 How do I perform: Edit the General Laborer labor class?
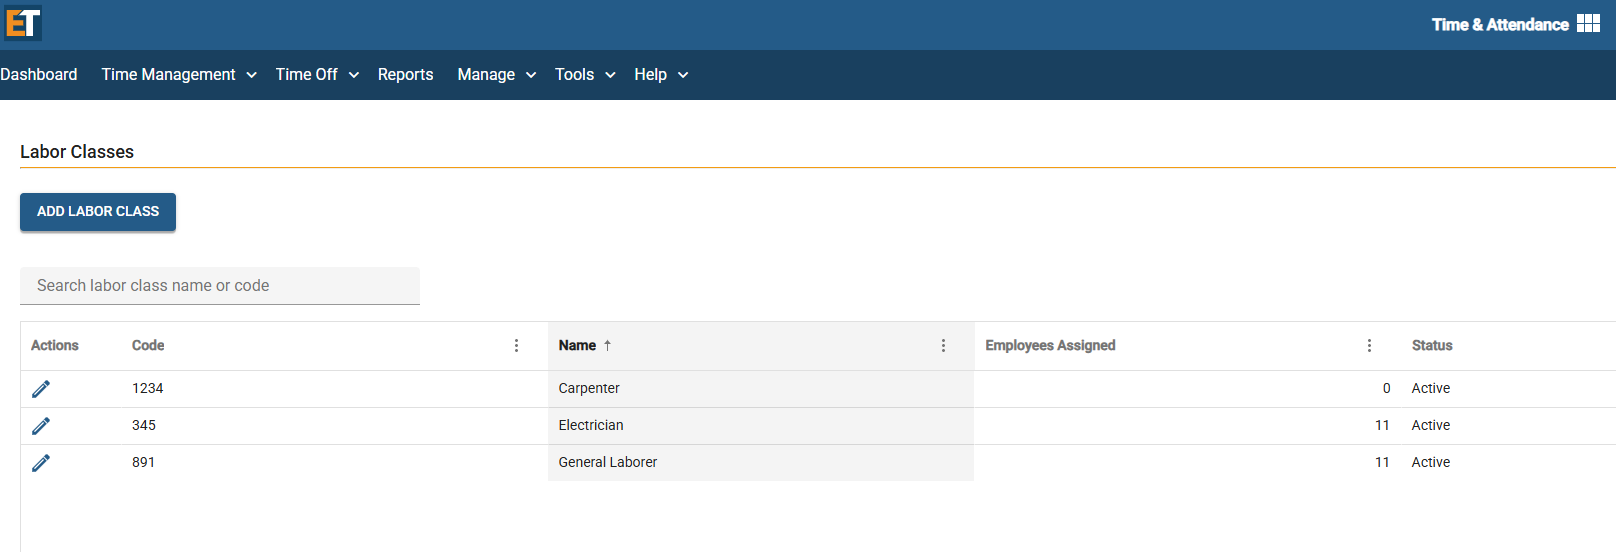tap(41, 463)
